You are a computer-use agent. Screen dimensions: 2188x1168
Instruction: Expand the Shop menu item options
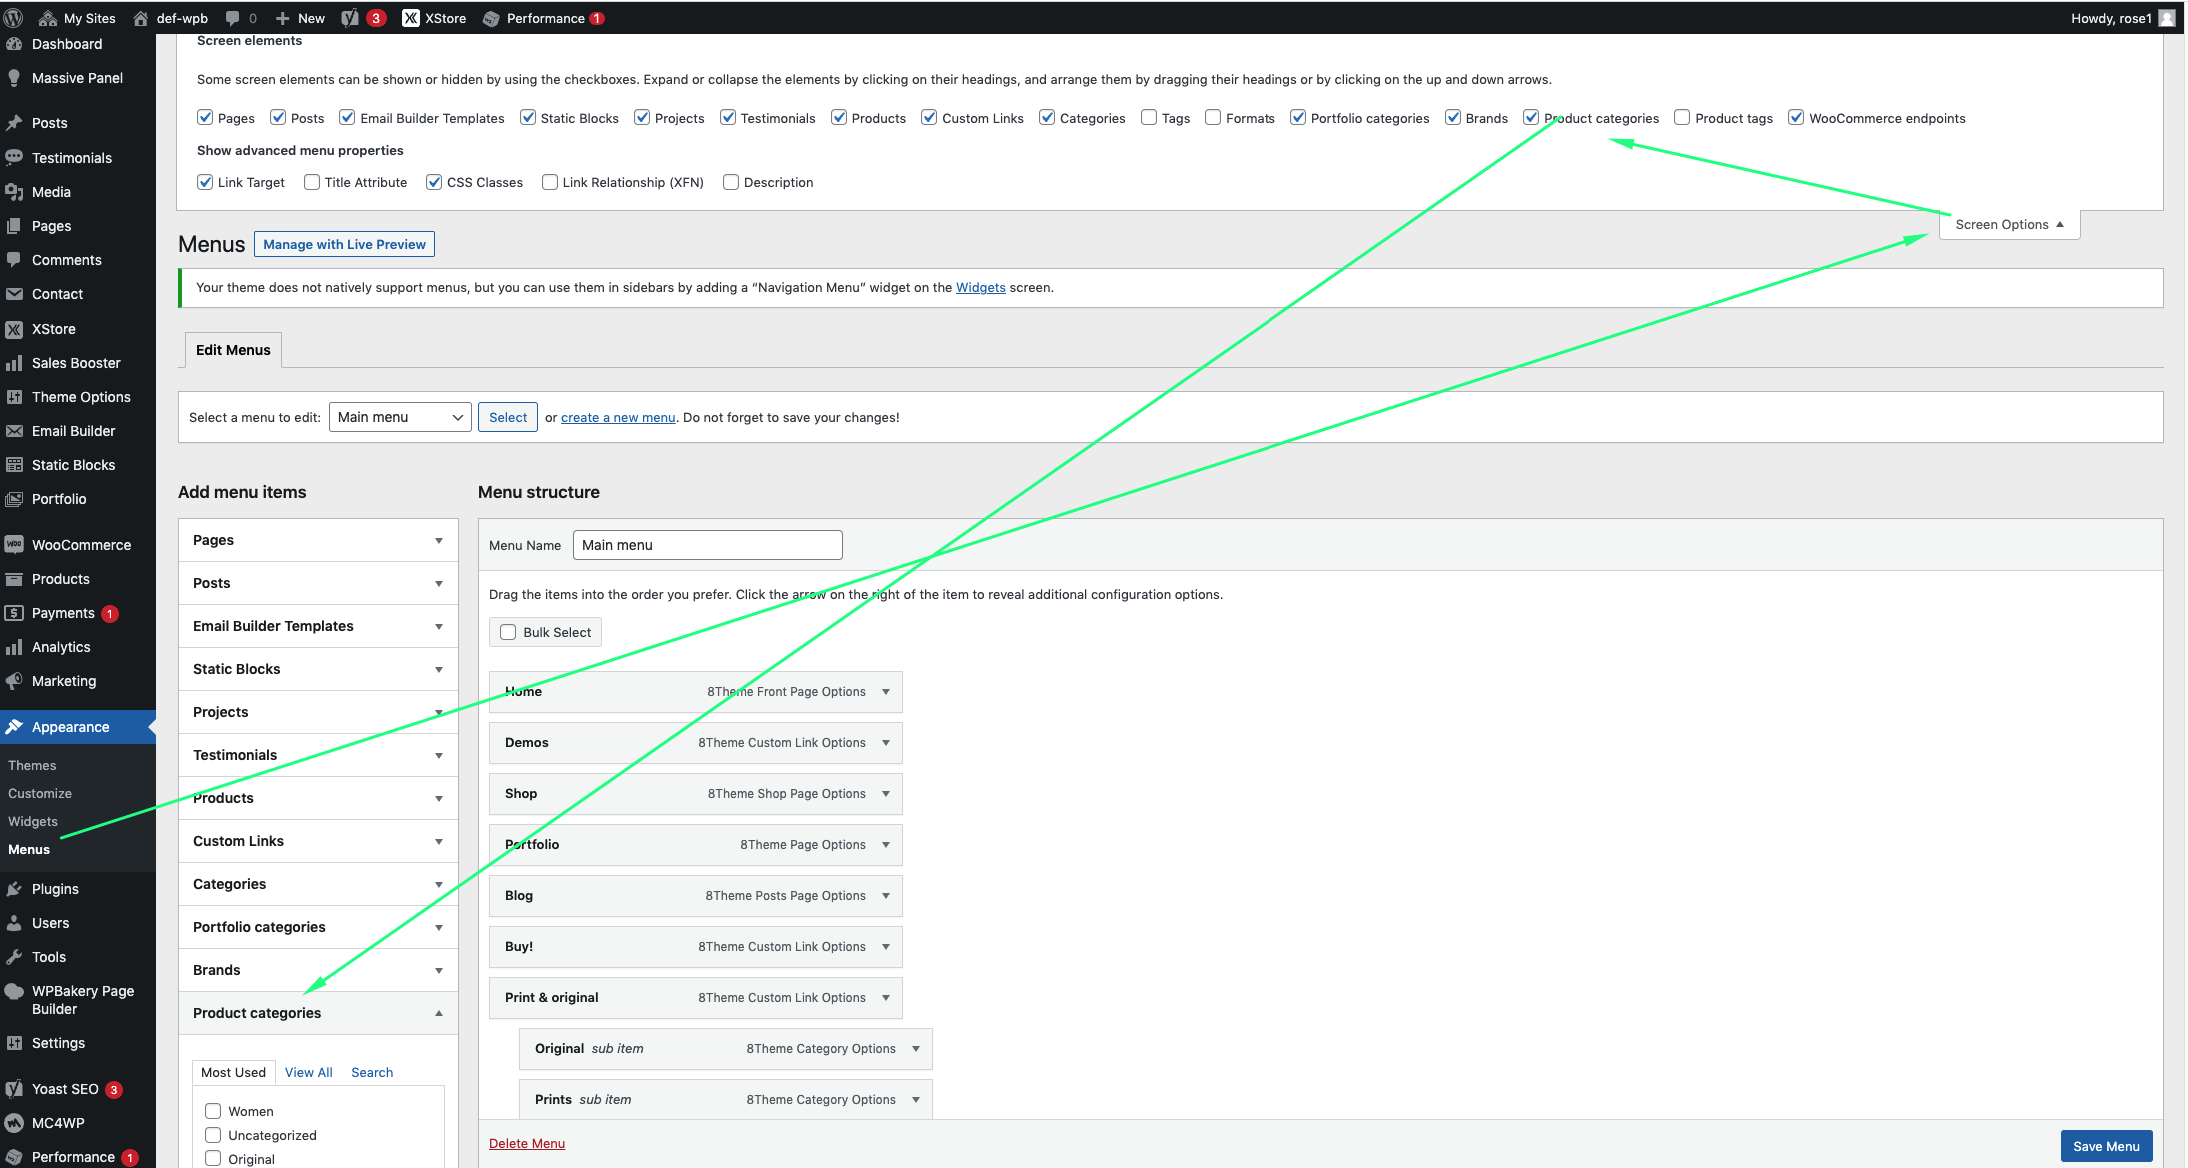(886, 794)
